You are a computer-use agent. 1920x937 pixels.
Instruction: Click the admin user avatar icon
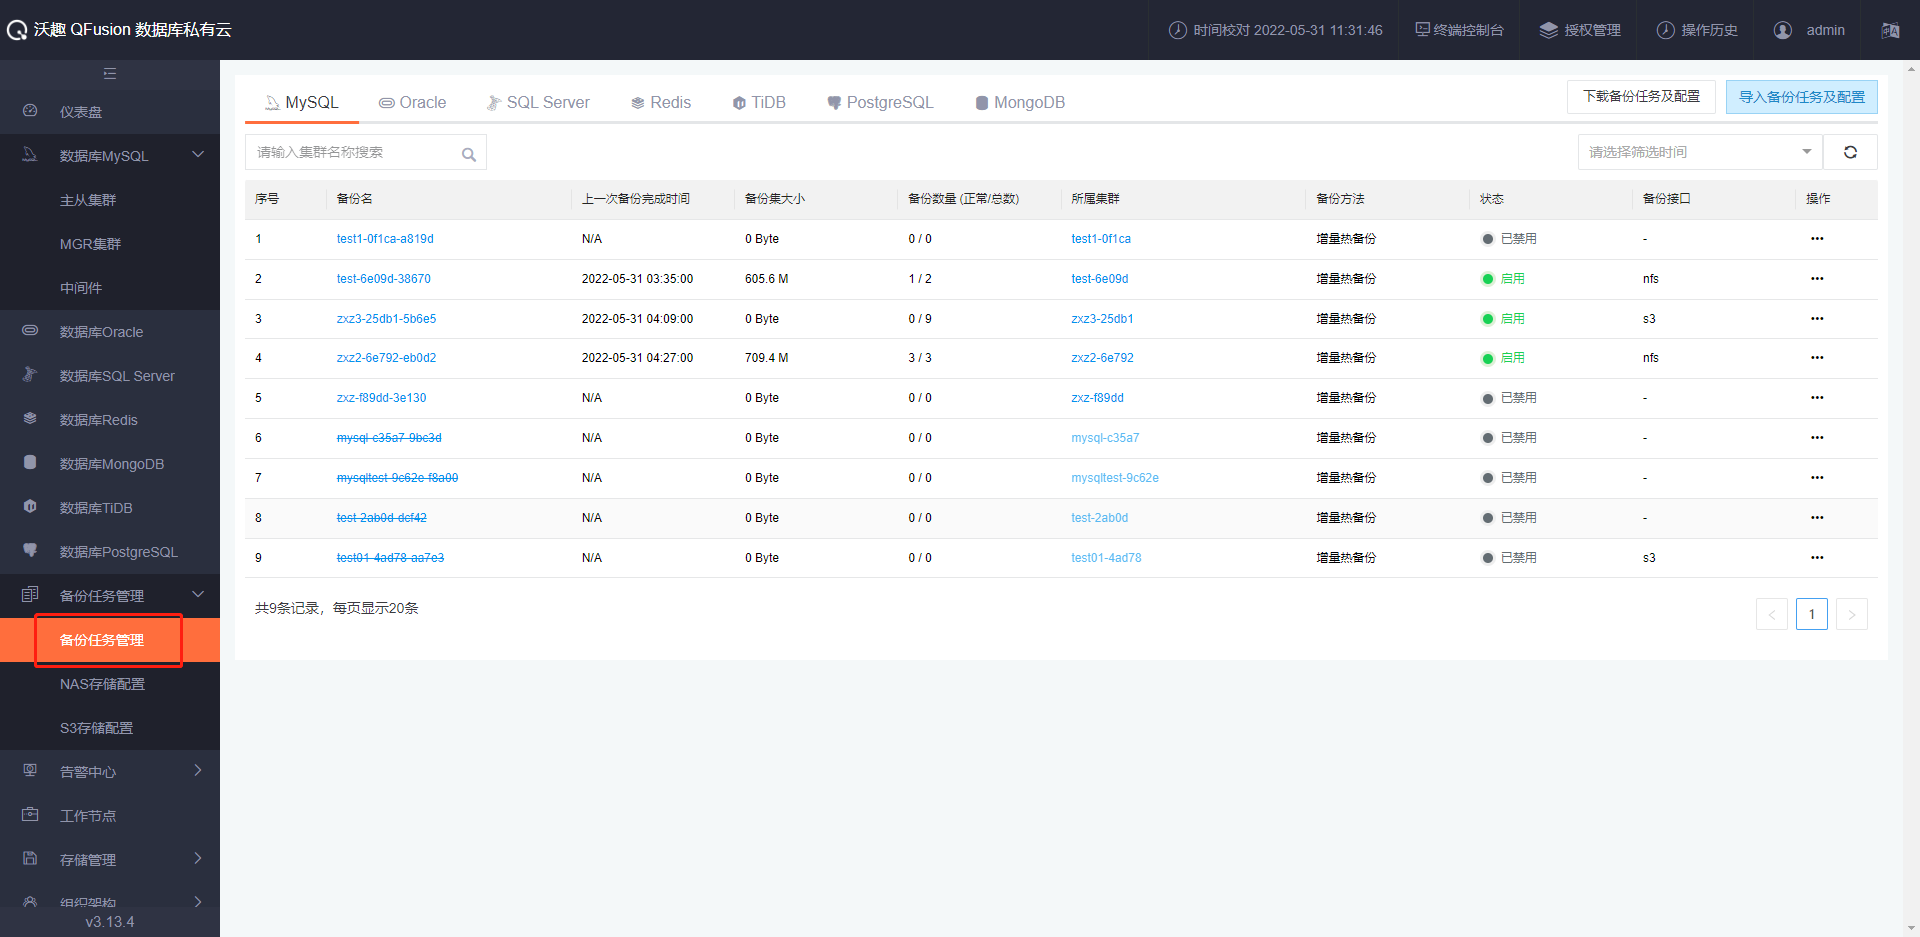pos(1782,30)
